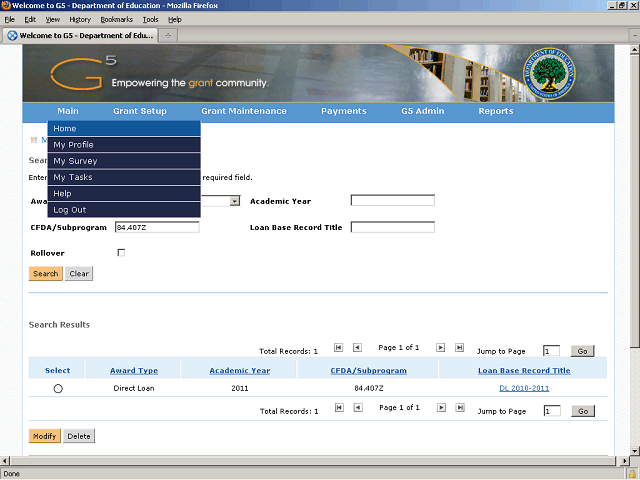Click the security lock status icon
Image resolution: width=640 pixels, height=480 pixels.
[x=633, y=474]
